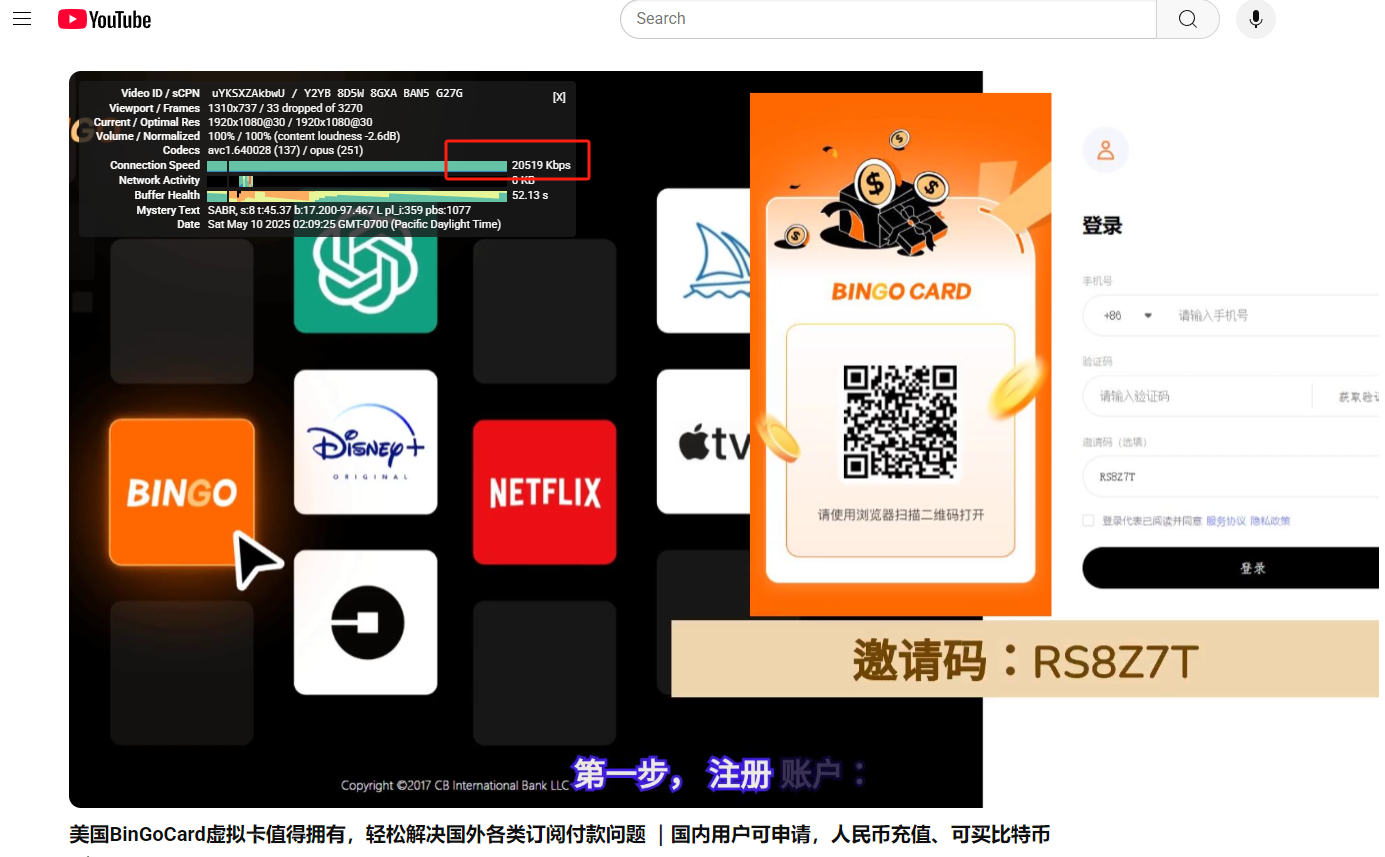Tick the agreement checkbox beside 登录代表已阅读并同意
Viewport: 1385px width, 857px height.
(x=1088, y=521)
